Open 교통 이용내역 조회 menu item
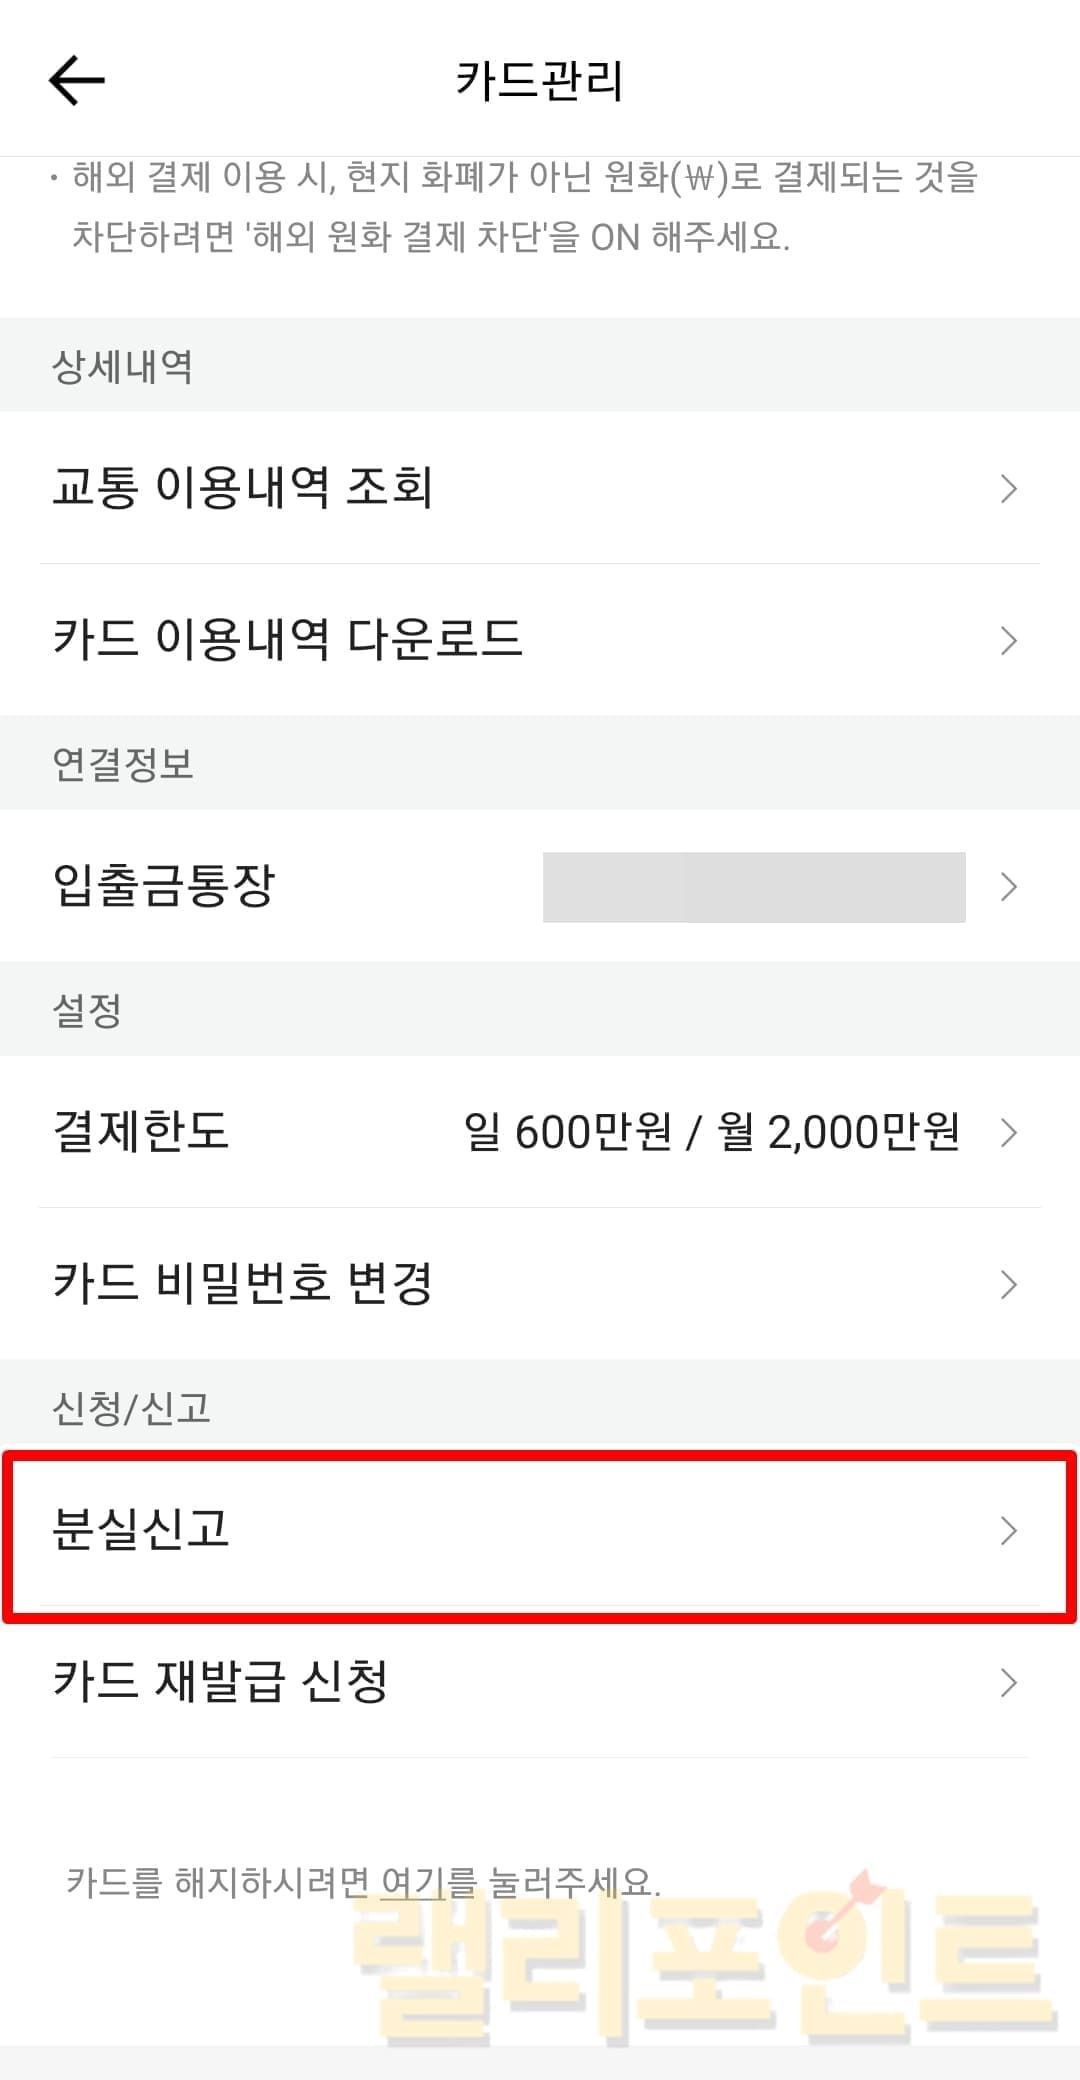The image size is (1080, 2080). click(x=242, y=488)
